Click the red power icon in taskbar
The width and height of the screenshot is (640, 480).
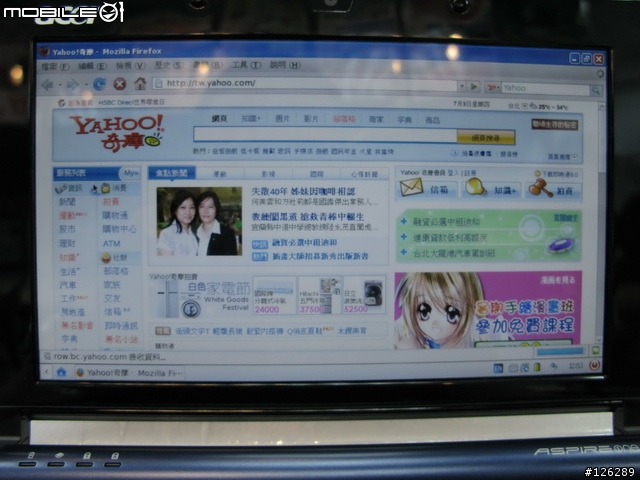coord(594,365)
